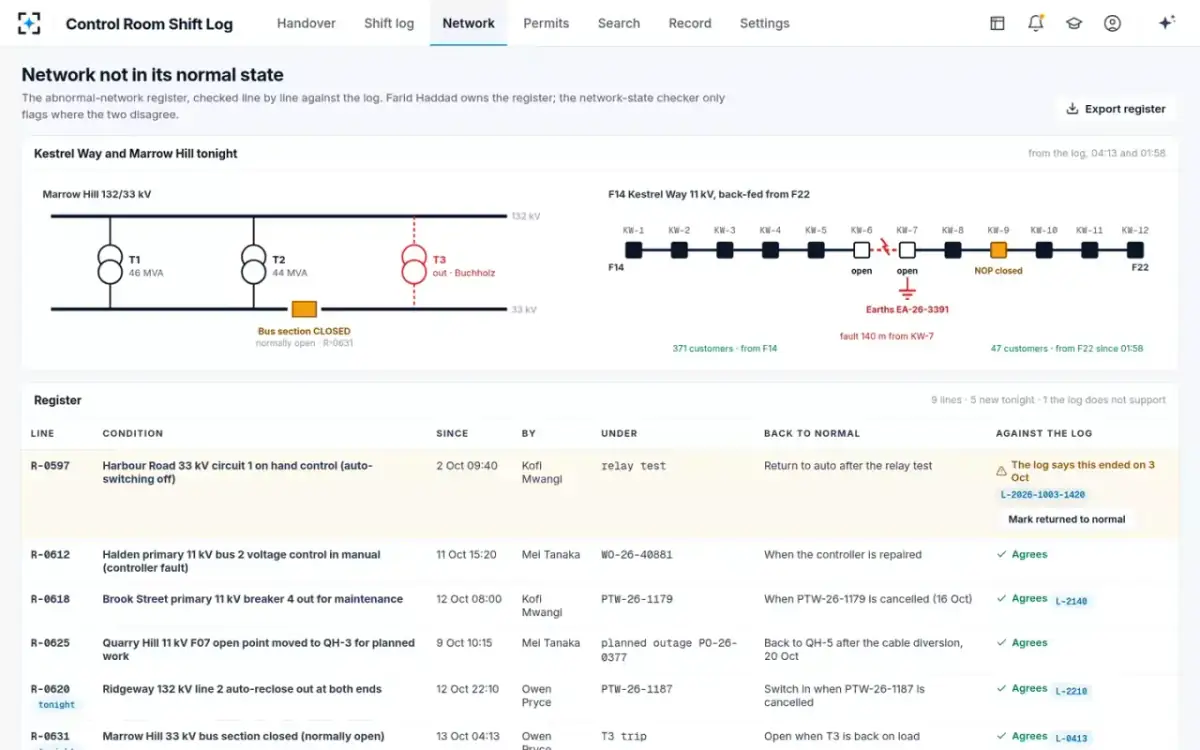
Task: Switch to the Handover tab
Action: pos(306,23)
